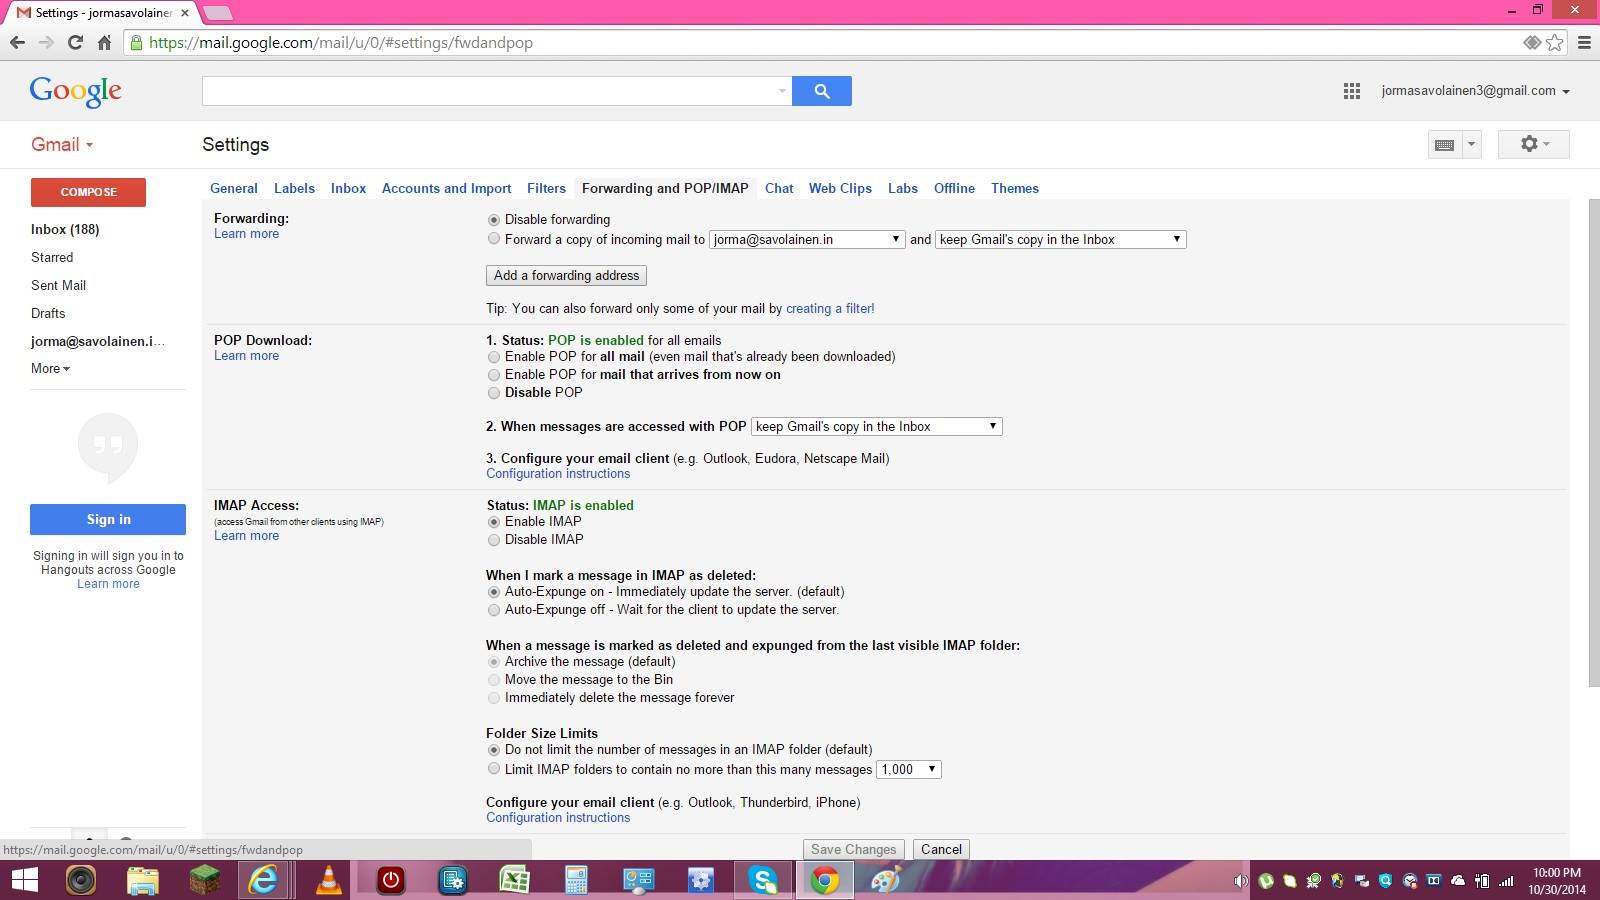The image size is (1600, 900).
Task: Open Skype from the taskbar
Action: [x=763, y=880]
